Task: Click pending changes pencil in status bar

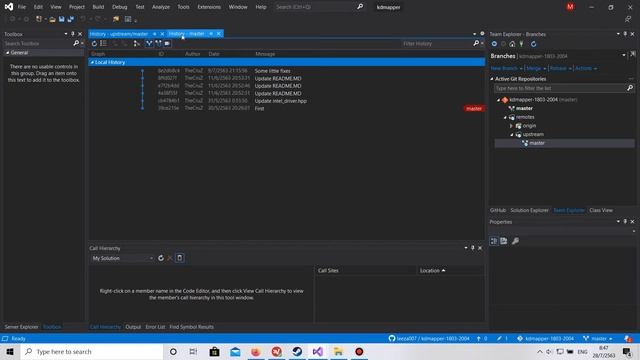Action: click(x=502, y=338)
